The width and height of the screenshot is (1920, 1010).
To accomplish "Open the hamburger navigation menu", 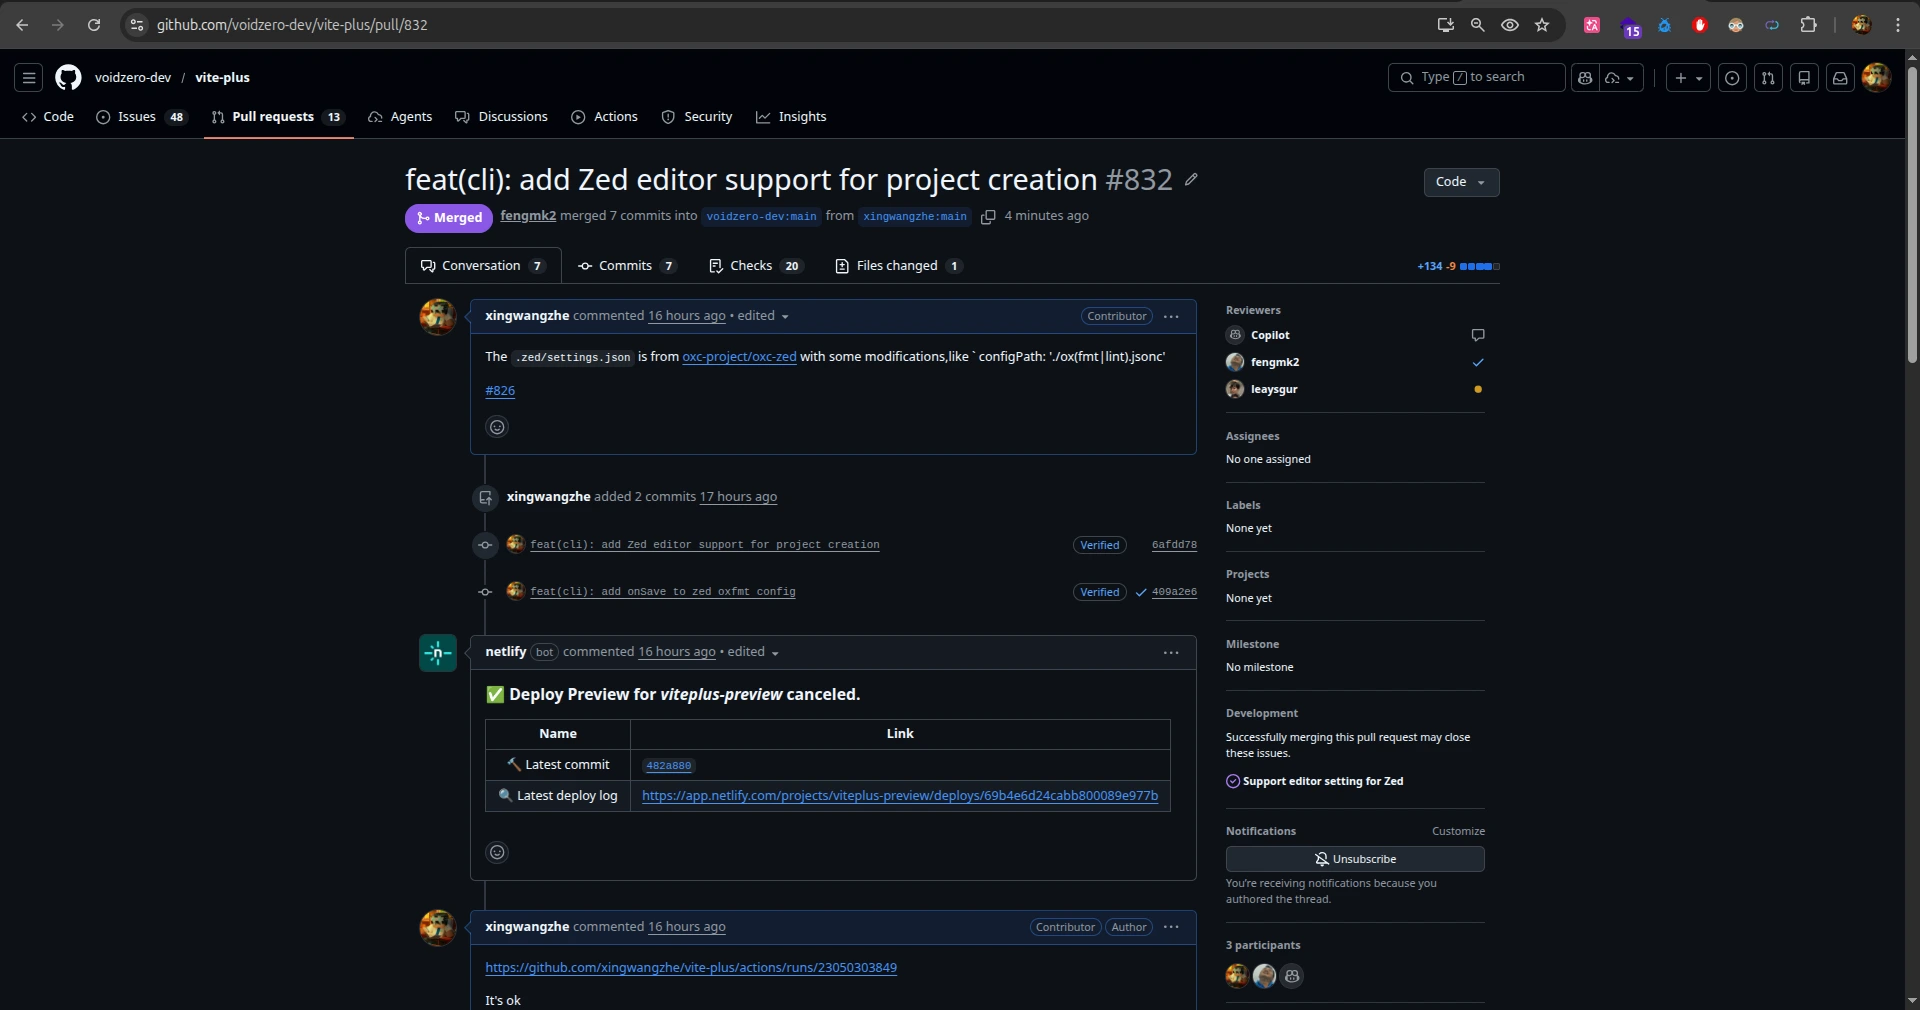I will [x=29, y=77].
